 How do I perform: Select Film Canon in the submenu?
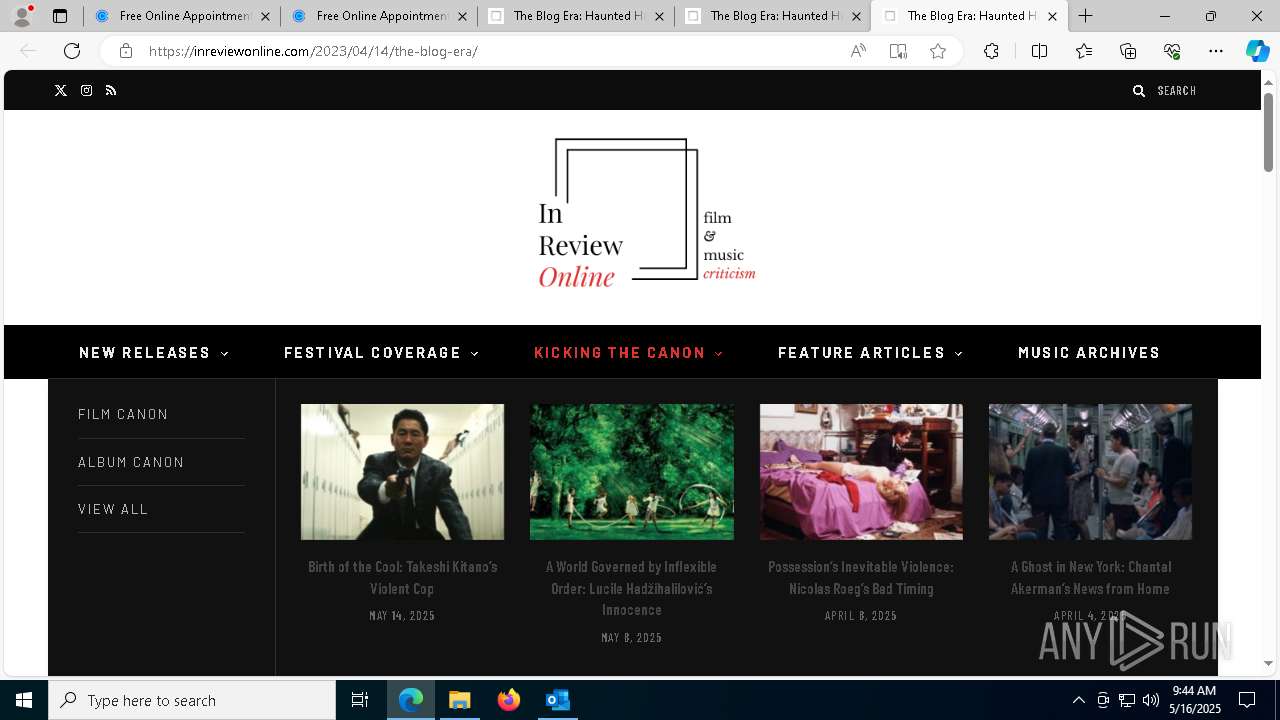coord(123,414)
